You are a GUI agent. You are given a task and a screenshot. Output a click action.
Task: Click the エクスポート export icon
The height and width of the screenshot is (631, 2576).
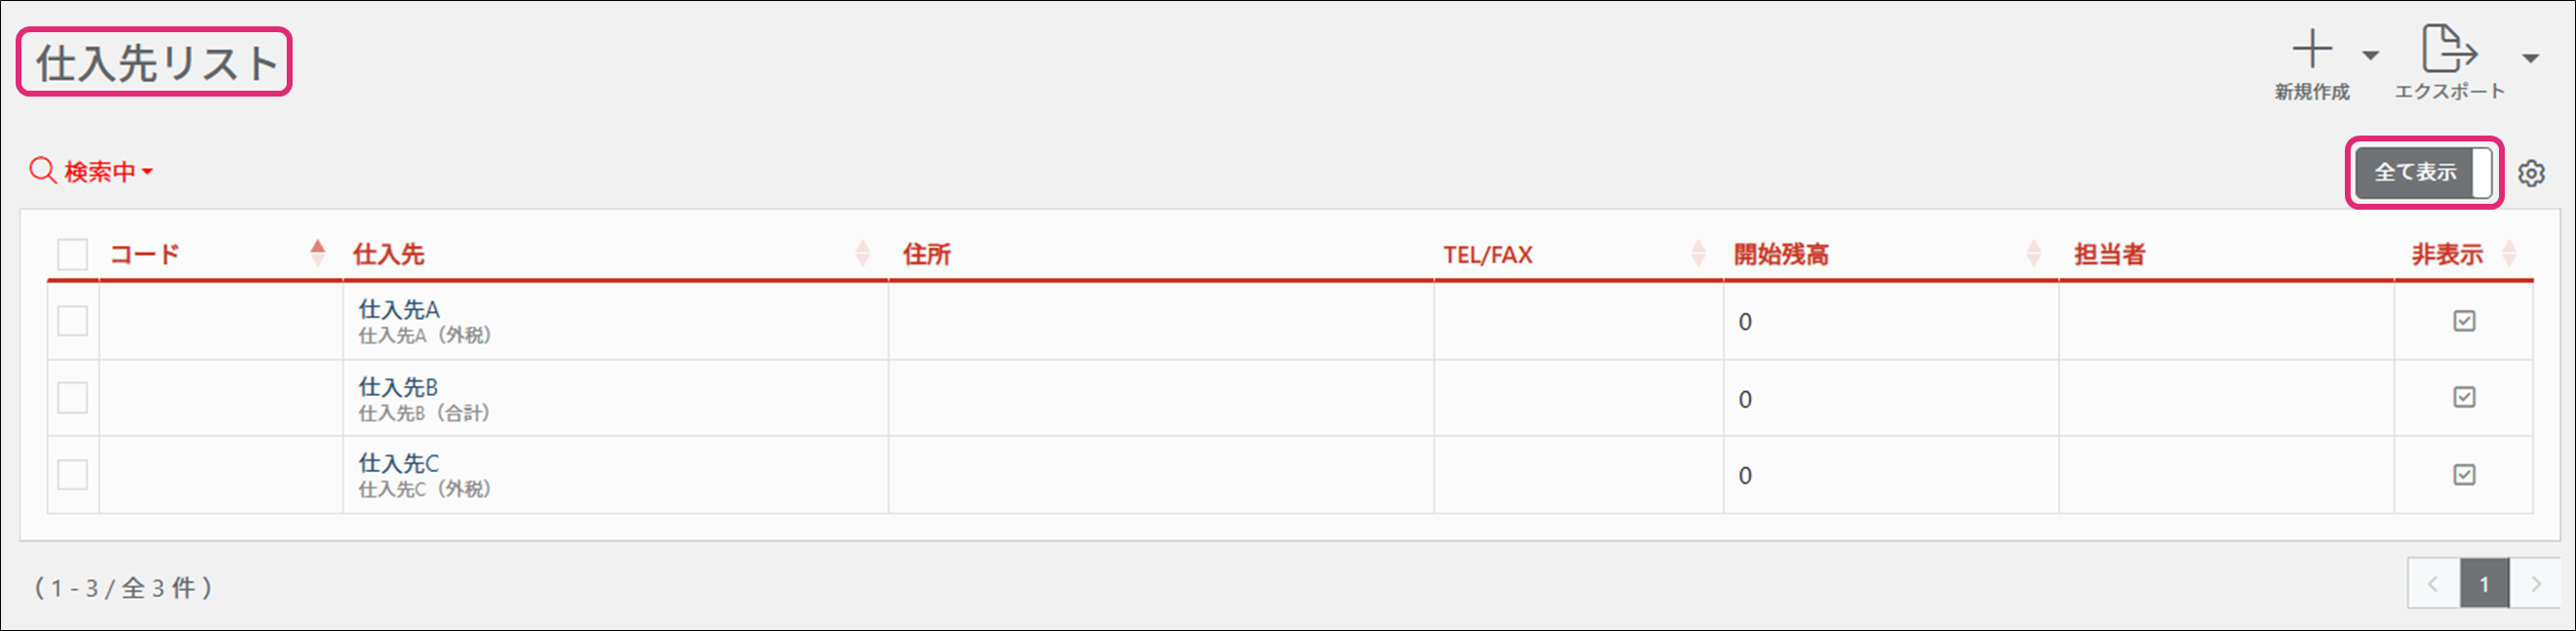pos(2448,50)
